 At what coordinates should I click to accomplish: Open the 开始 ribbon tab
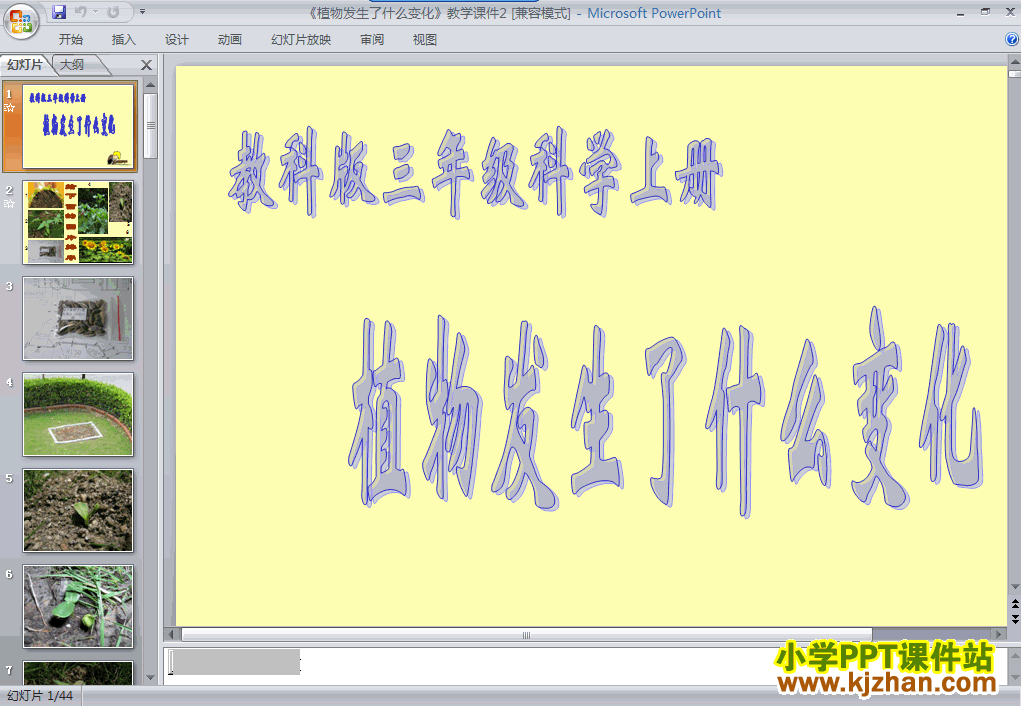tap(70, 40)
